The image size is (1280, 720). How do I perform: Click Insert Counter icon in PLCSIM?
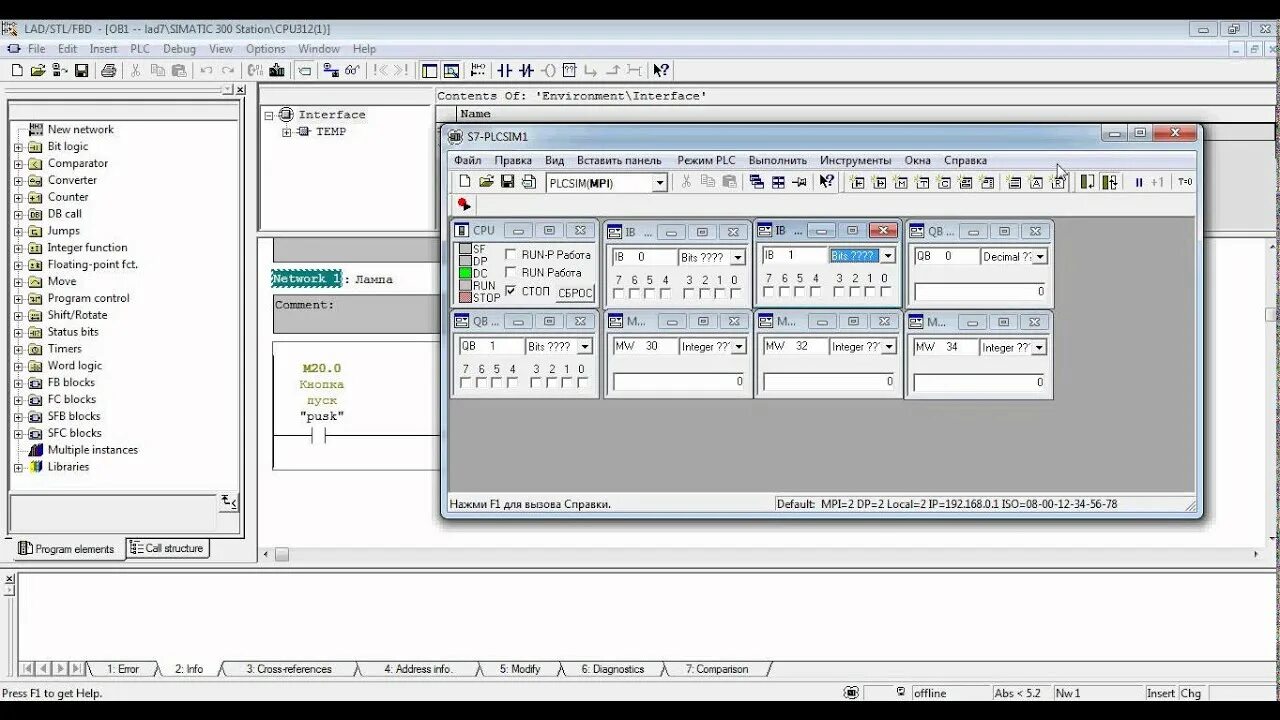(x=944, y=182)
